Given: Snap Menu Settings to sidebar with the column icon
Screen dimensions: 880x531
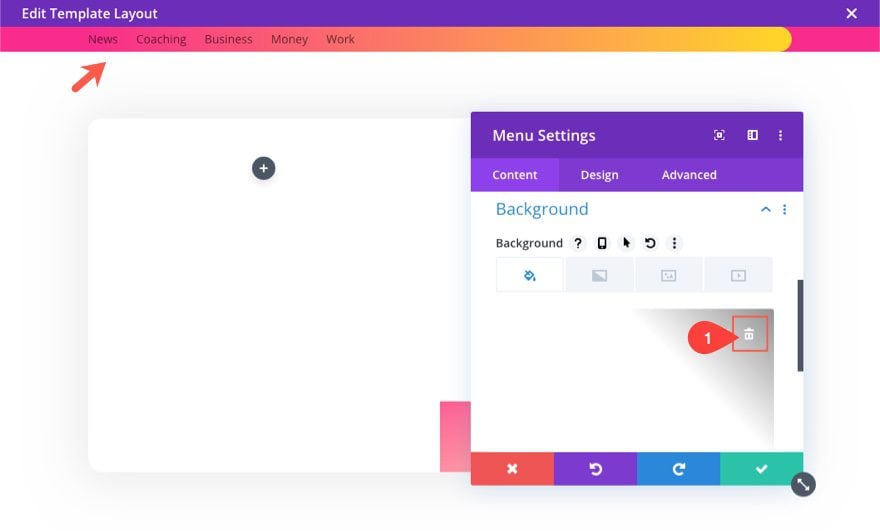Looking at the screenshot, I should (x=752, y=135).
